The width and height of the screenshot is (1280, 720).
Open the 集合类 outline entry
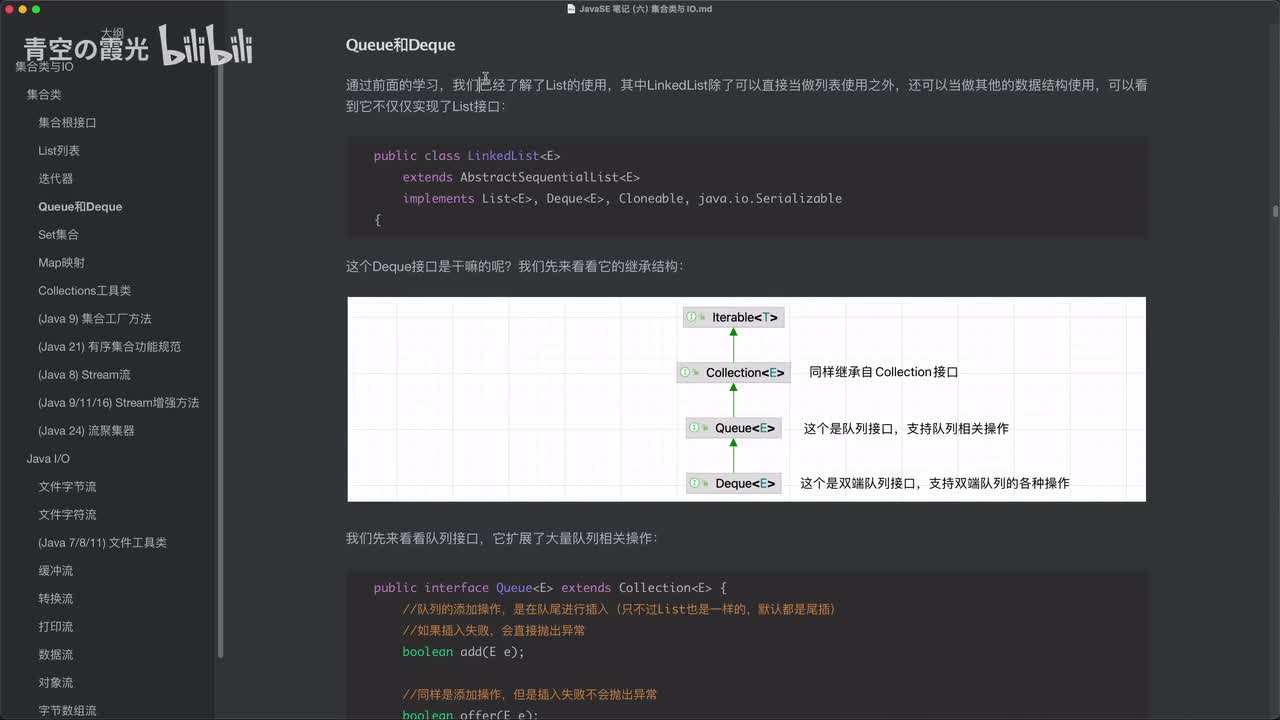click(44, 94)
